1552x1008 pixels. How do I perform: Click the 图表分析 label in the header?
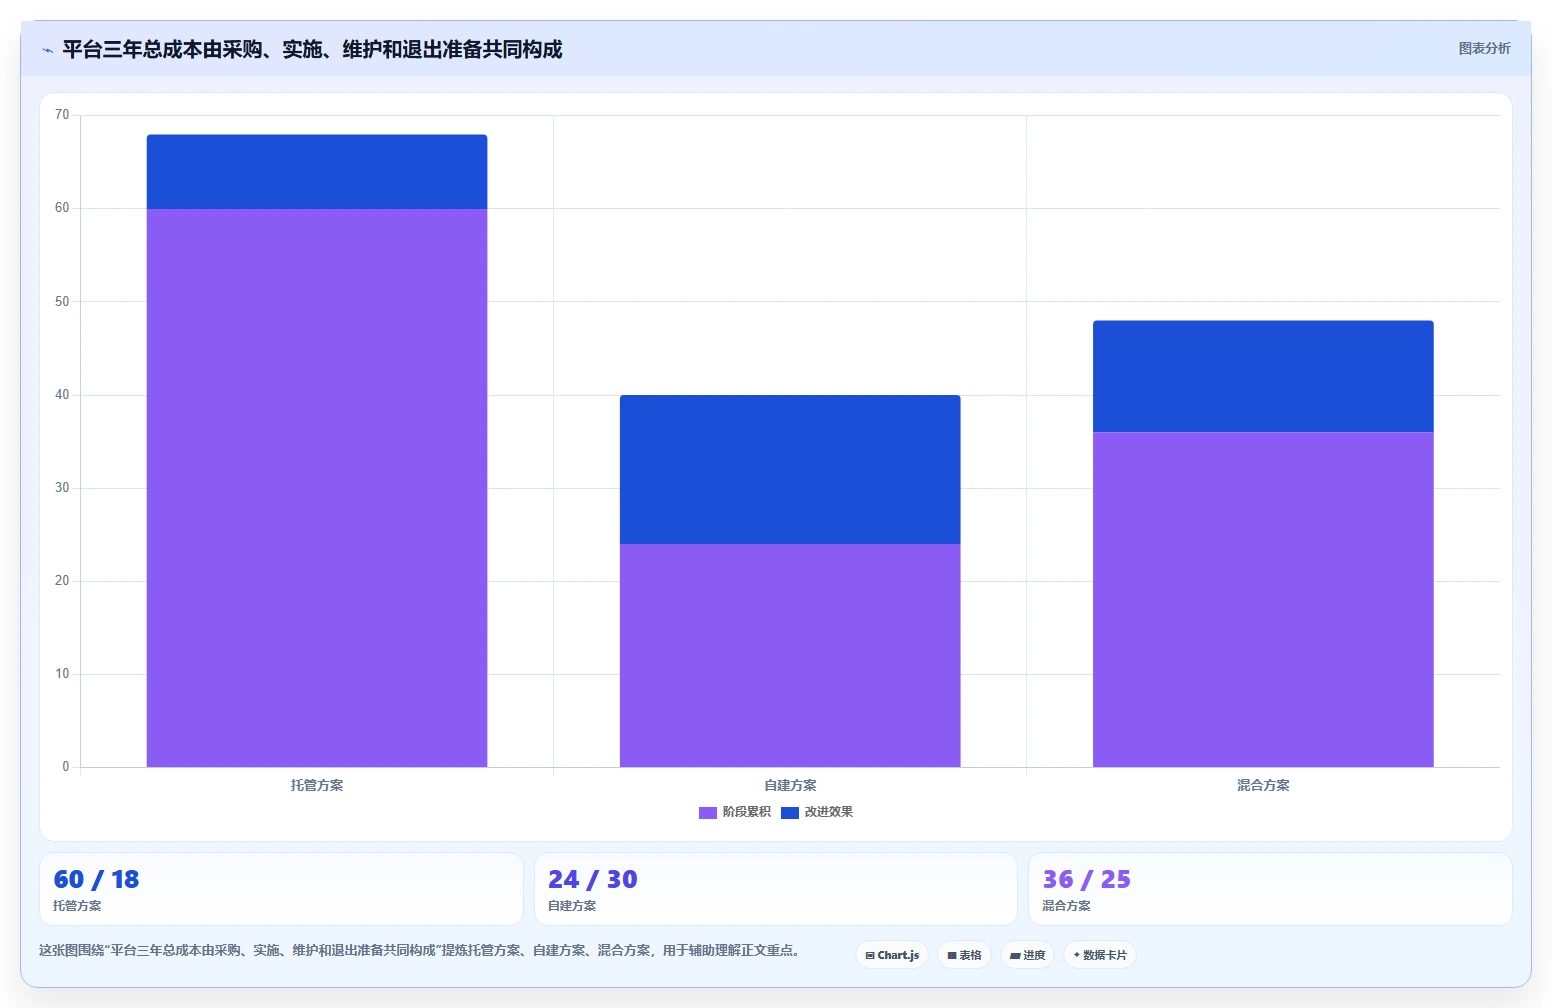1484,48
